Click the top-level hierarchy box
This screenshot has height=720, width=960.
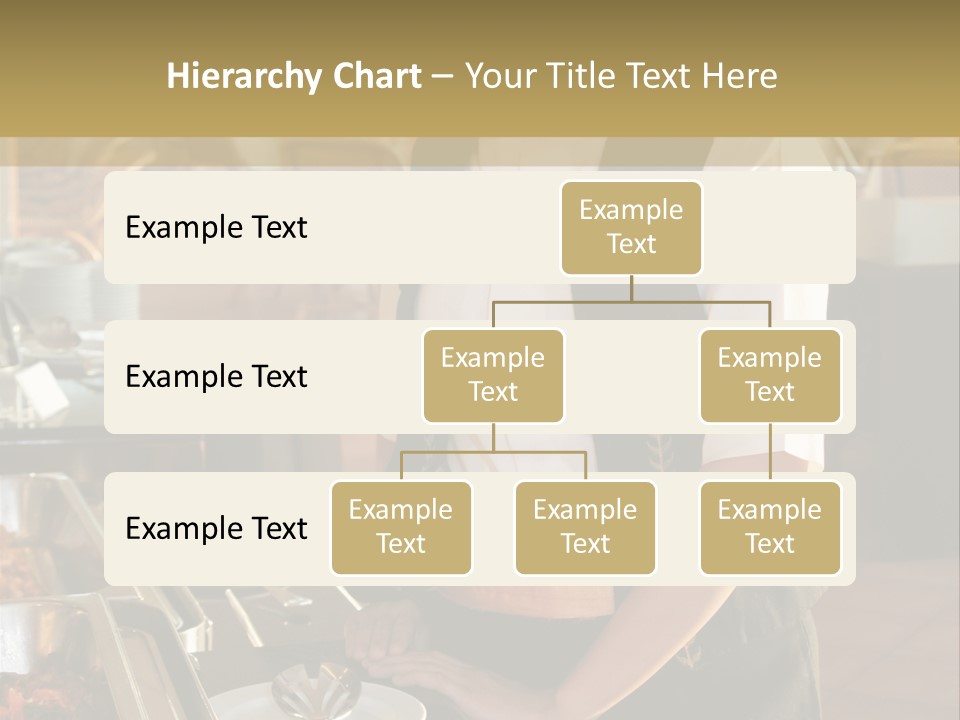click(631, 228)
